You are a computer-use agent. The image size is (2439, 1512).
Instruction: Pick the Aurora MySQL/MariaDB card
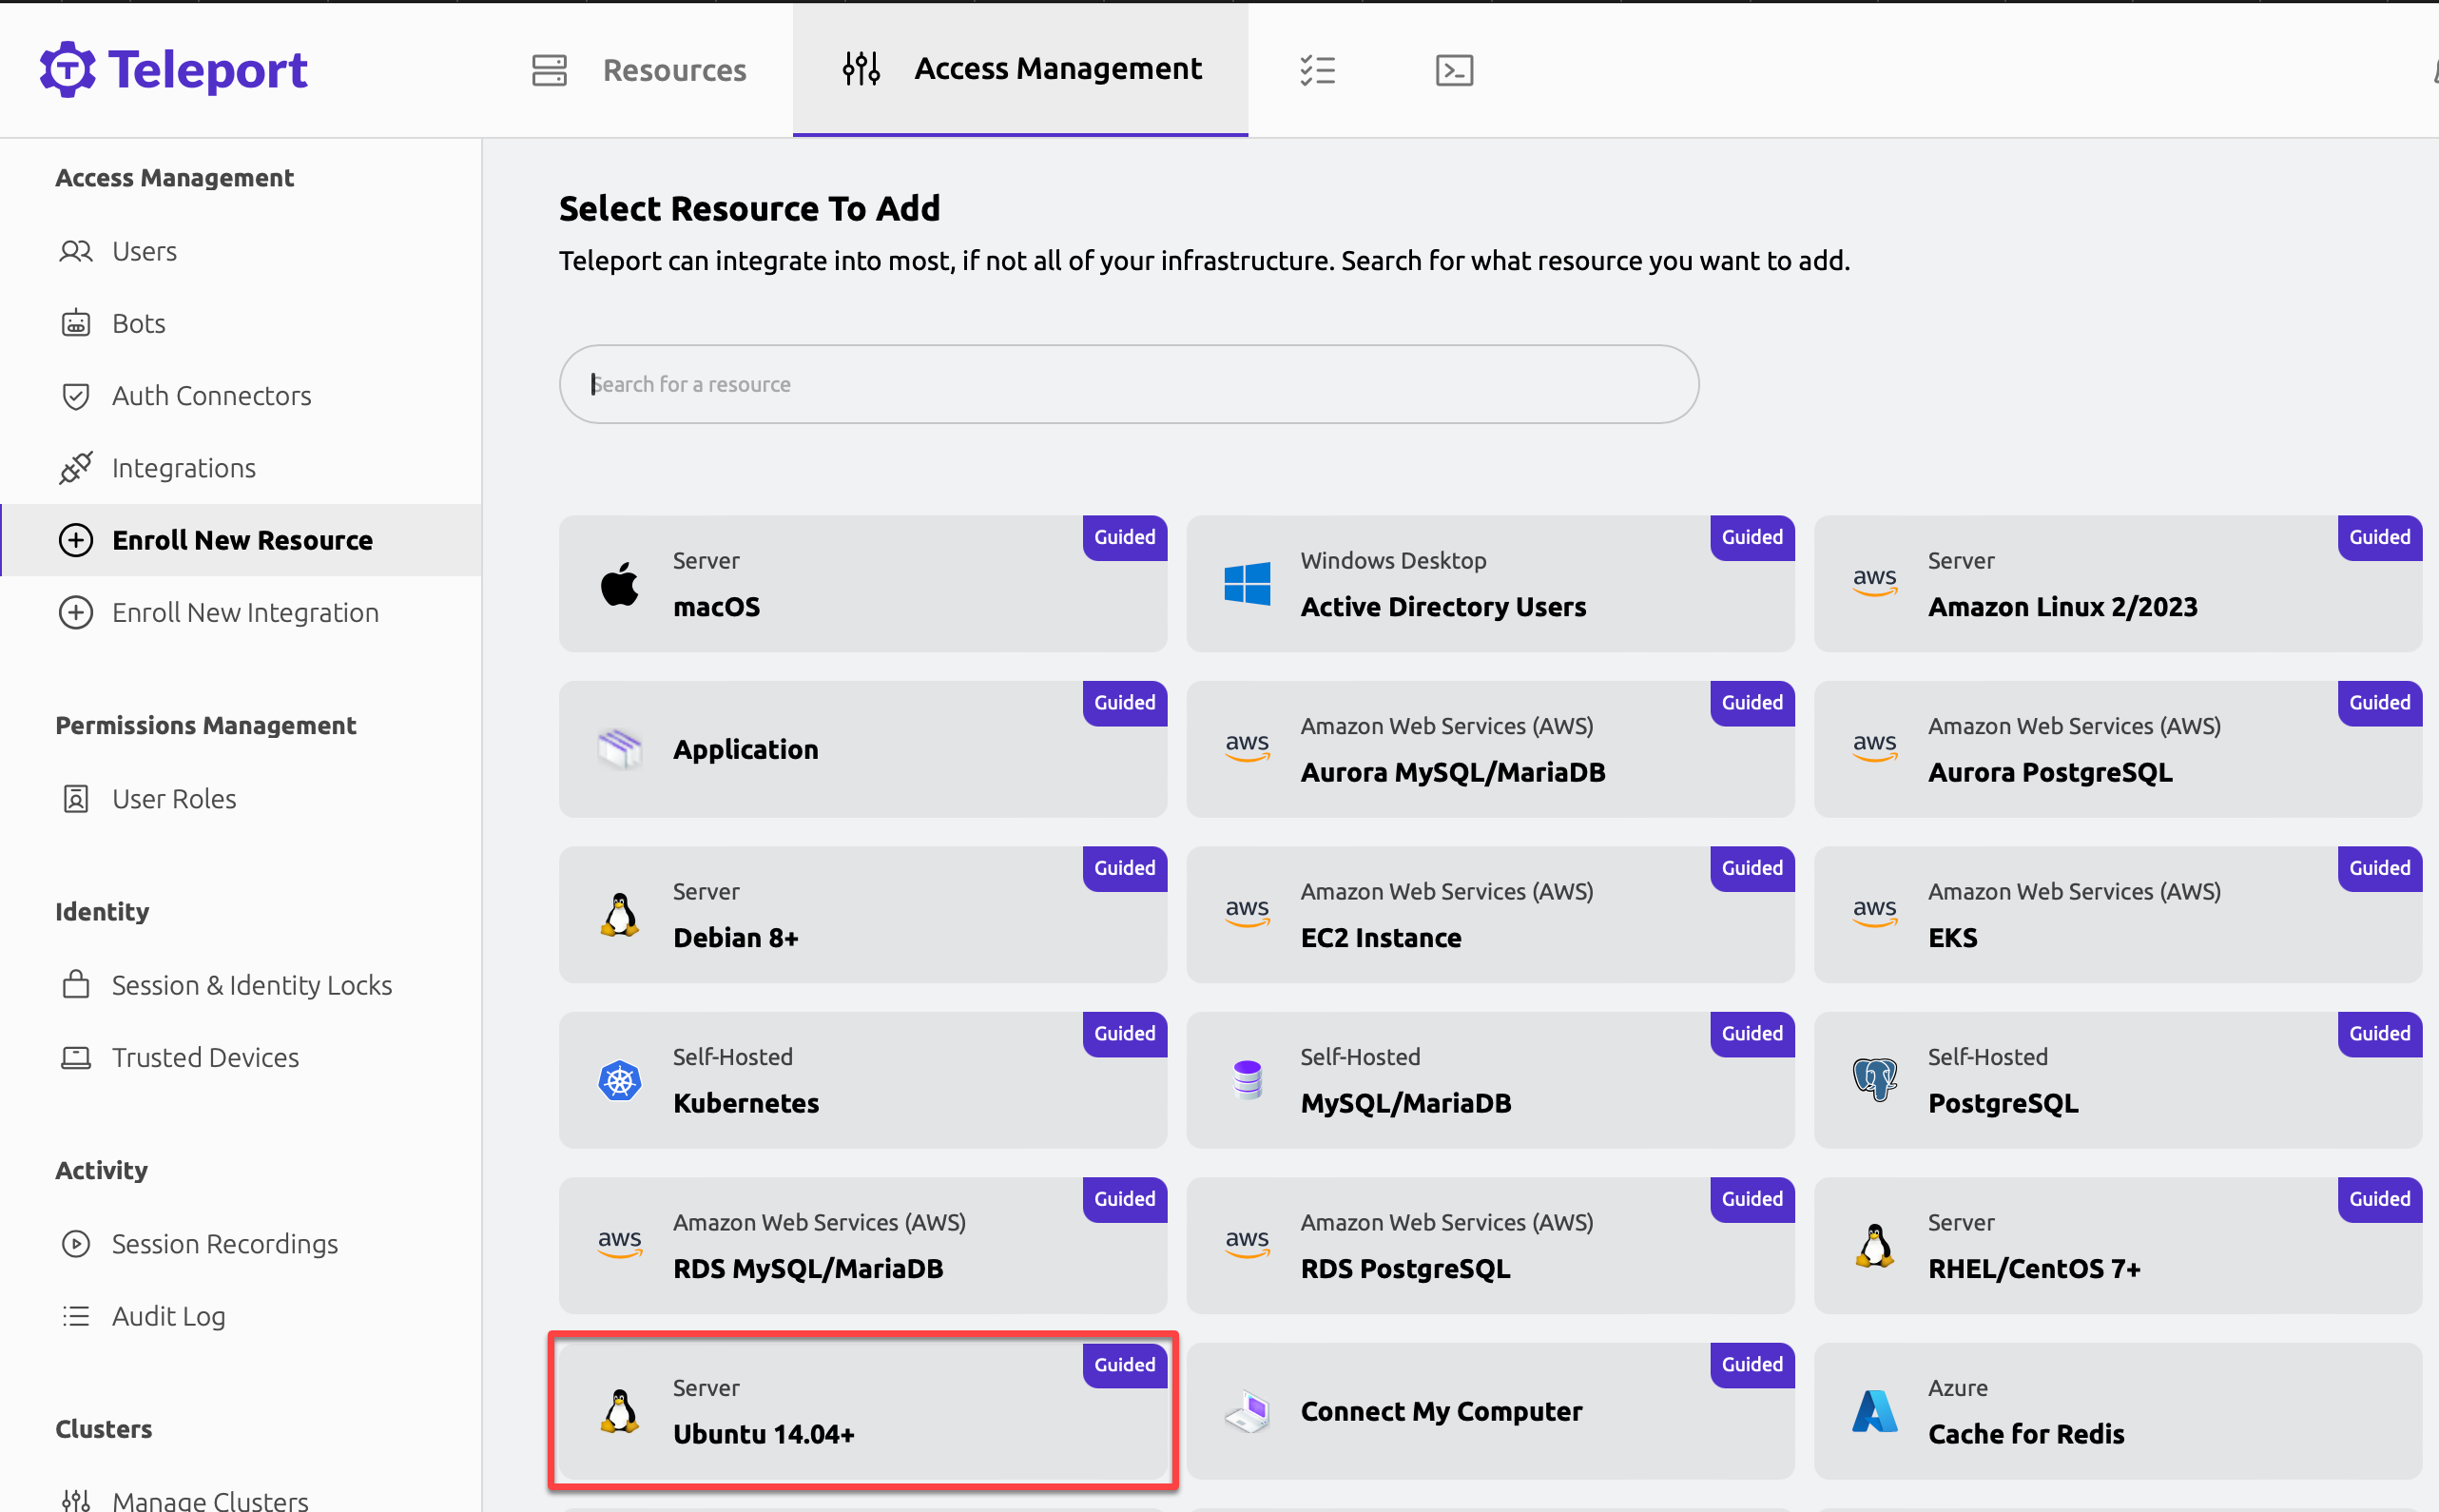[x=1491, y=749]
